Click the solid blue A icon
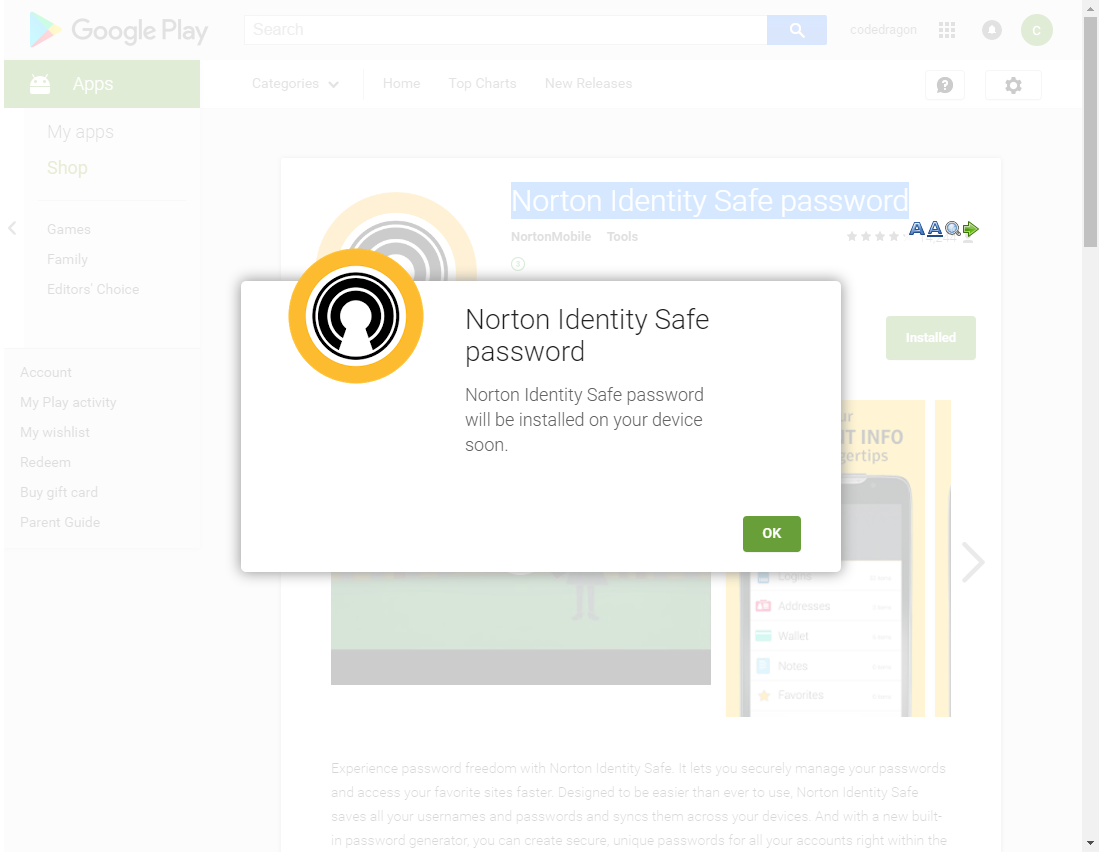1099x852 pixels. (917, 228)
